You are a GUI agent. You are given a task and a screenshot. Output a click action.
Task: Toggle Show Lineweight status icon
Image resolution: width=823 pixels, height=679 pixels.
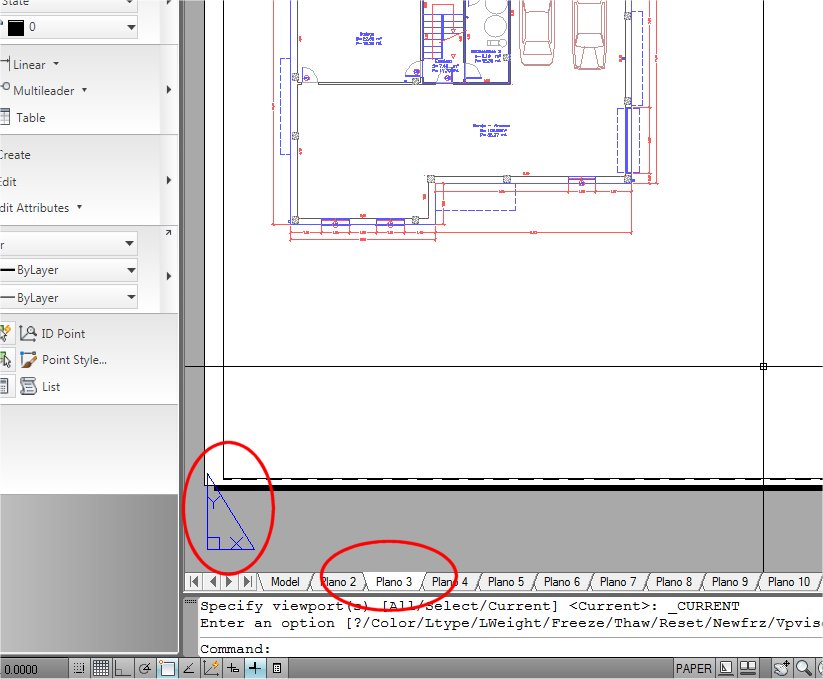pos(255,668)
